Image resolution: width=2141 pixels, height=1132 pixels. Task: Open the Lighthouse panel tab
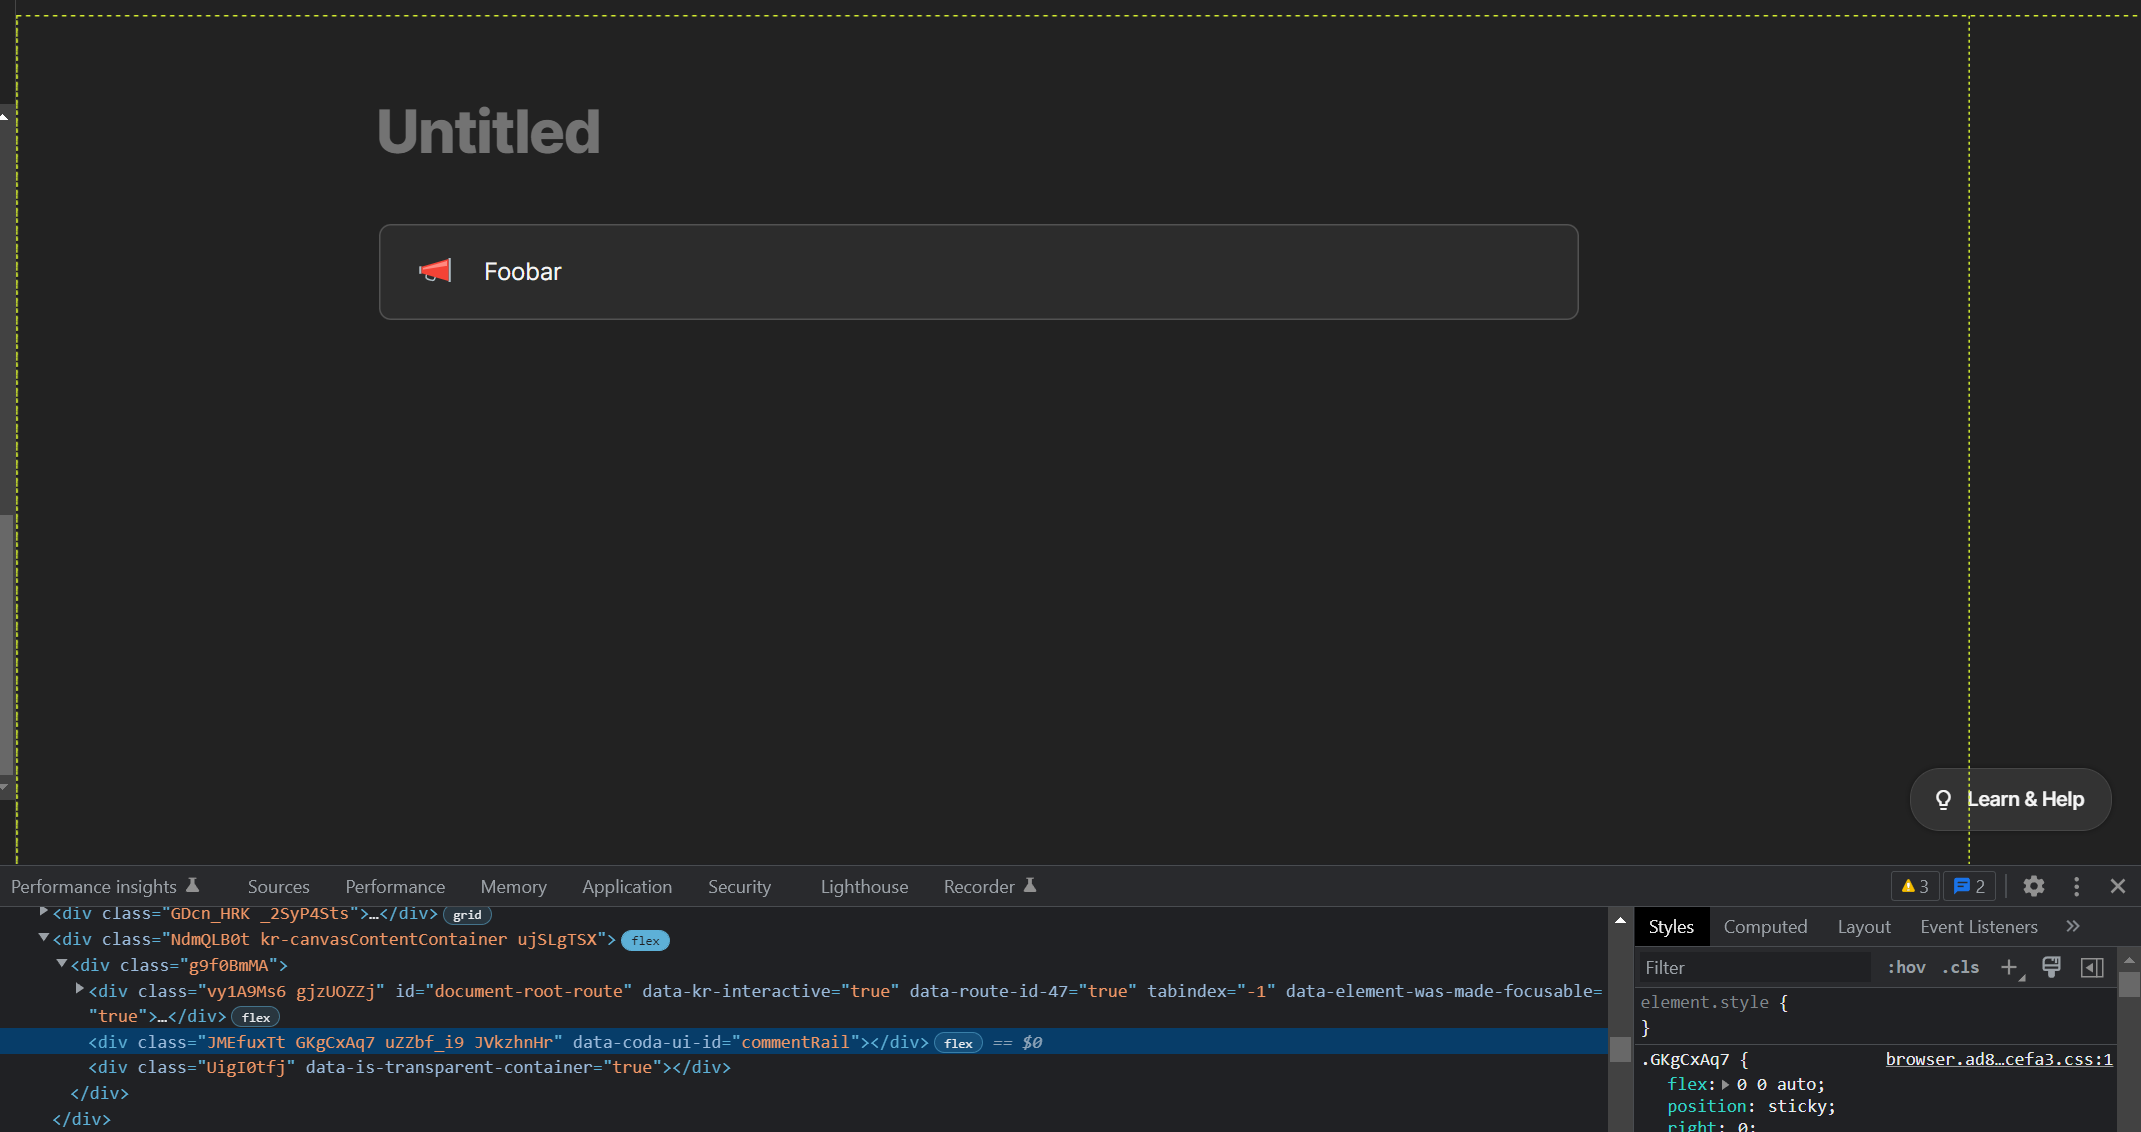point(864,887)
